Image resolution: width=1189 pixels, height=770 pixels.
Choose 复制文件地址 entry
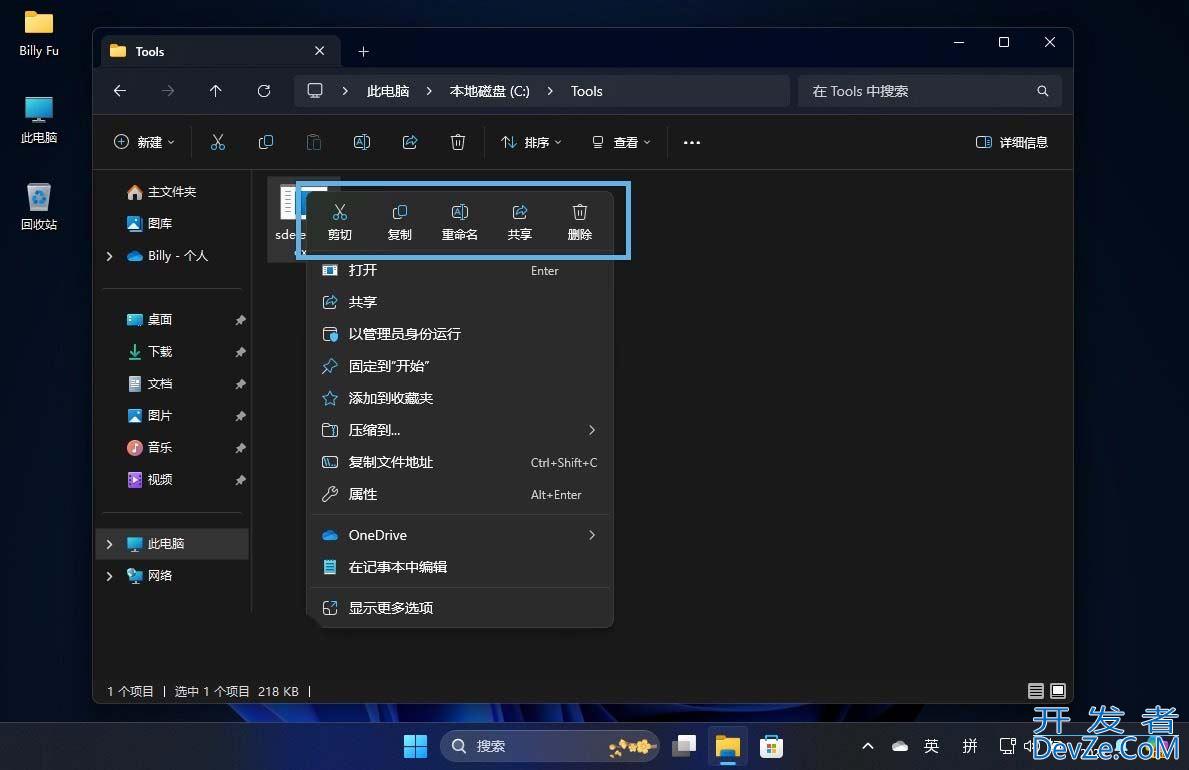[461, 462]
